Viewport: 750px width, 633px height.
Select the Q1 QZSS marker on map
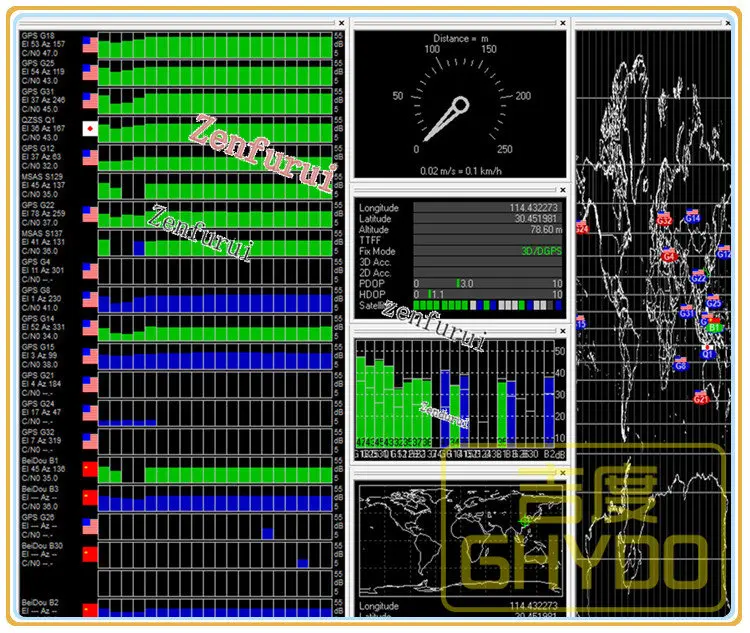(x=708, y=352)
